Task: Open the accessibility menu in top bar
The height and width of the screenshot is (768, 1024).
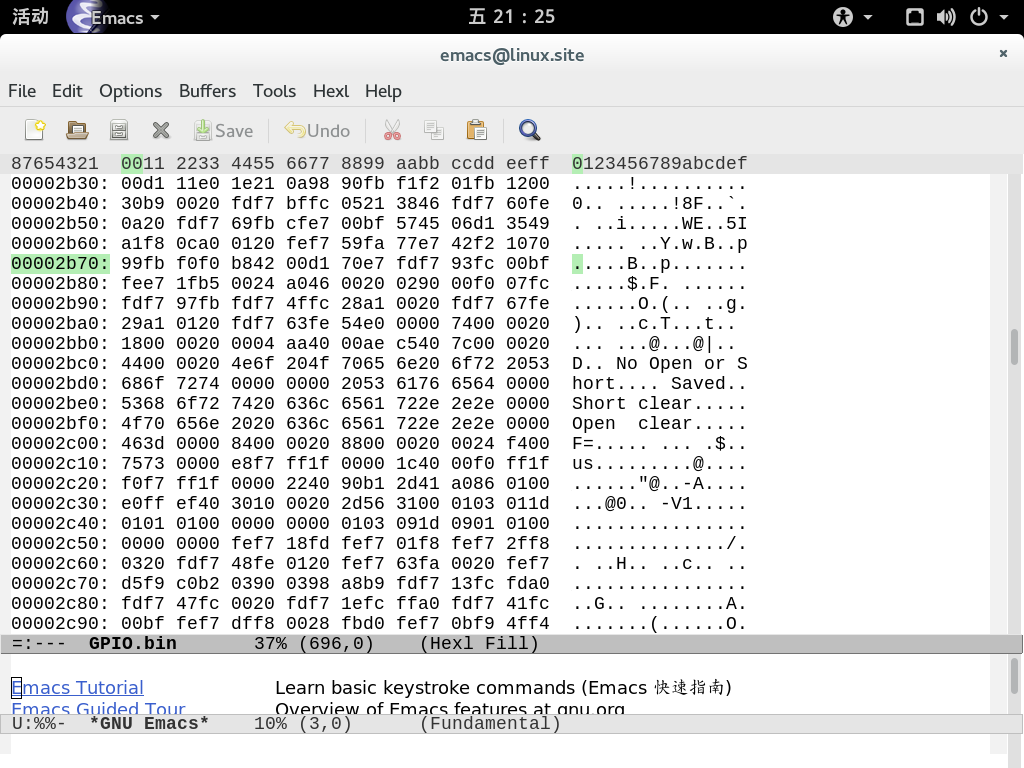Action: (852, 17)
